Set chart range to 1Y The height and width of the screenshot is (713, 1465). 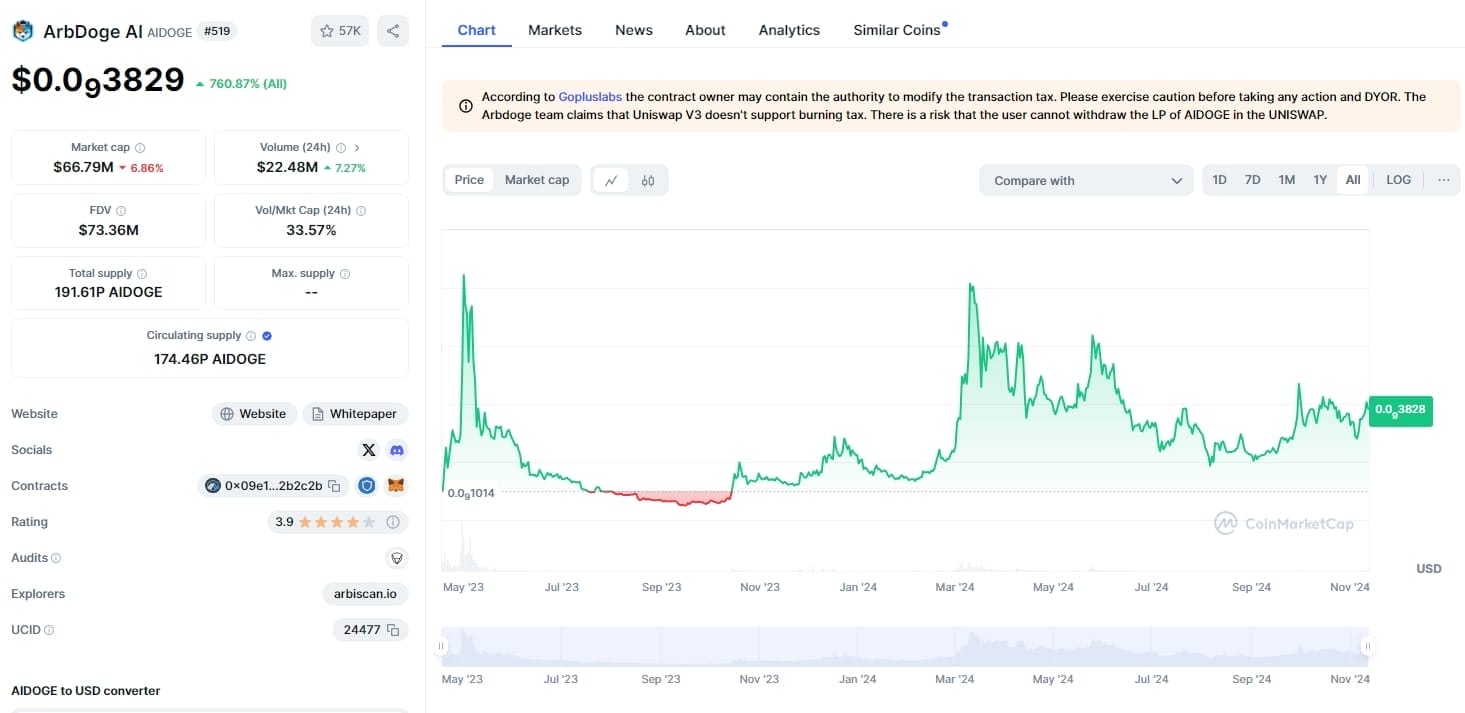coord(1320,180)
